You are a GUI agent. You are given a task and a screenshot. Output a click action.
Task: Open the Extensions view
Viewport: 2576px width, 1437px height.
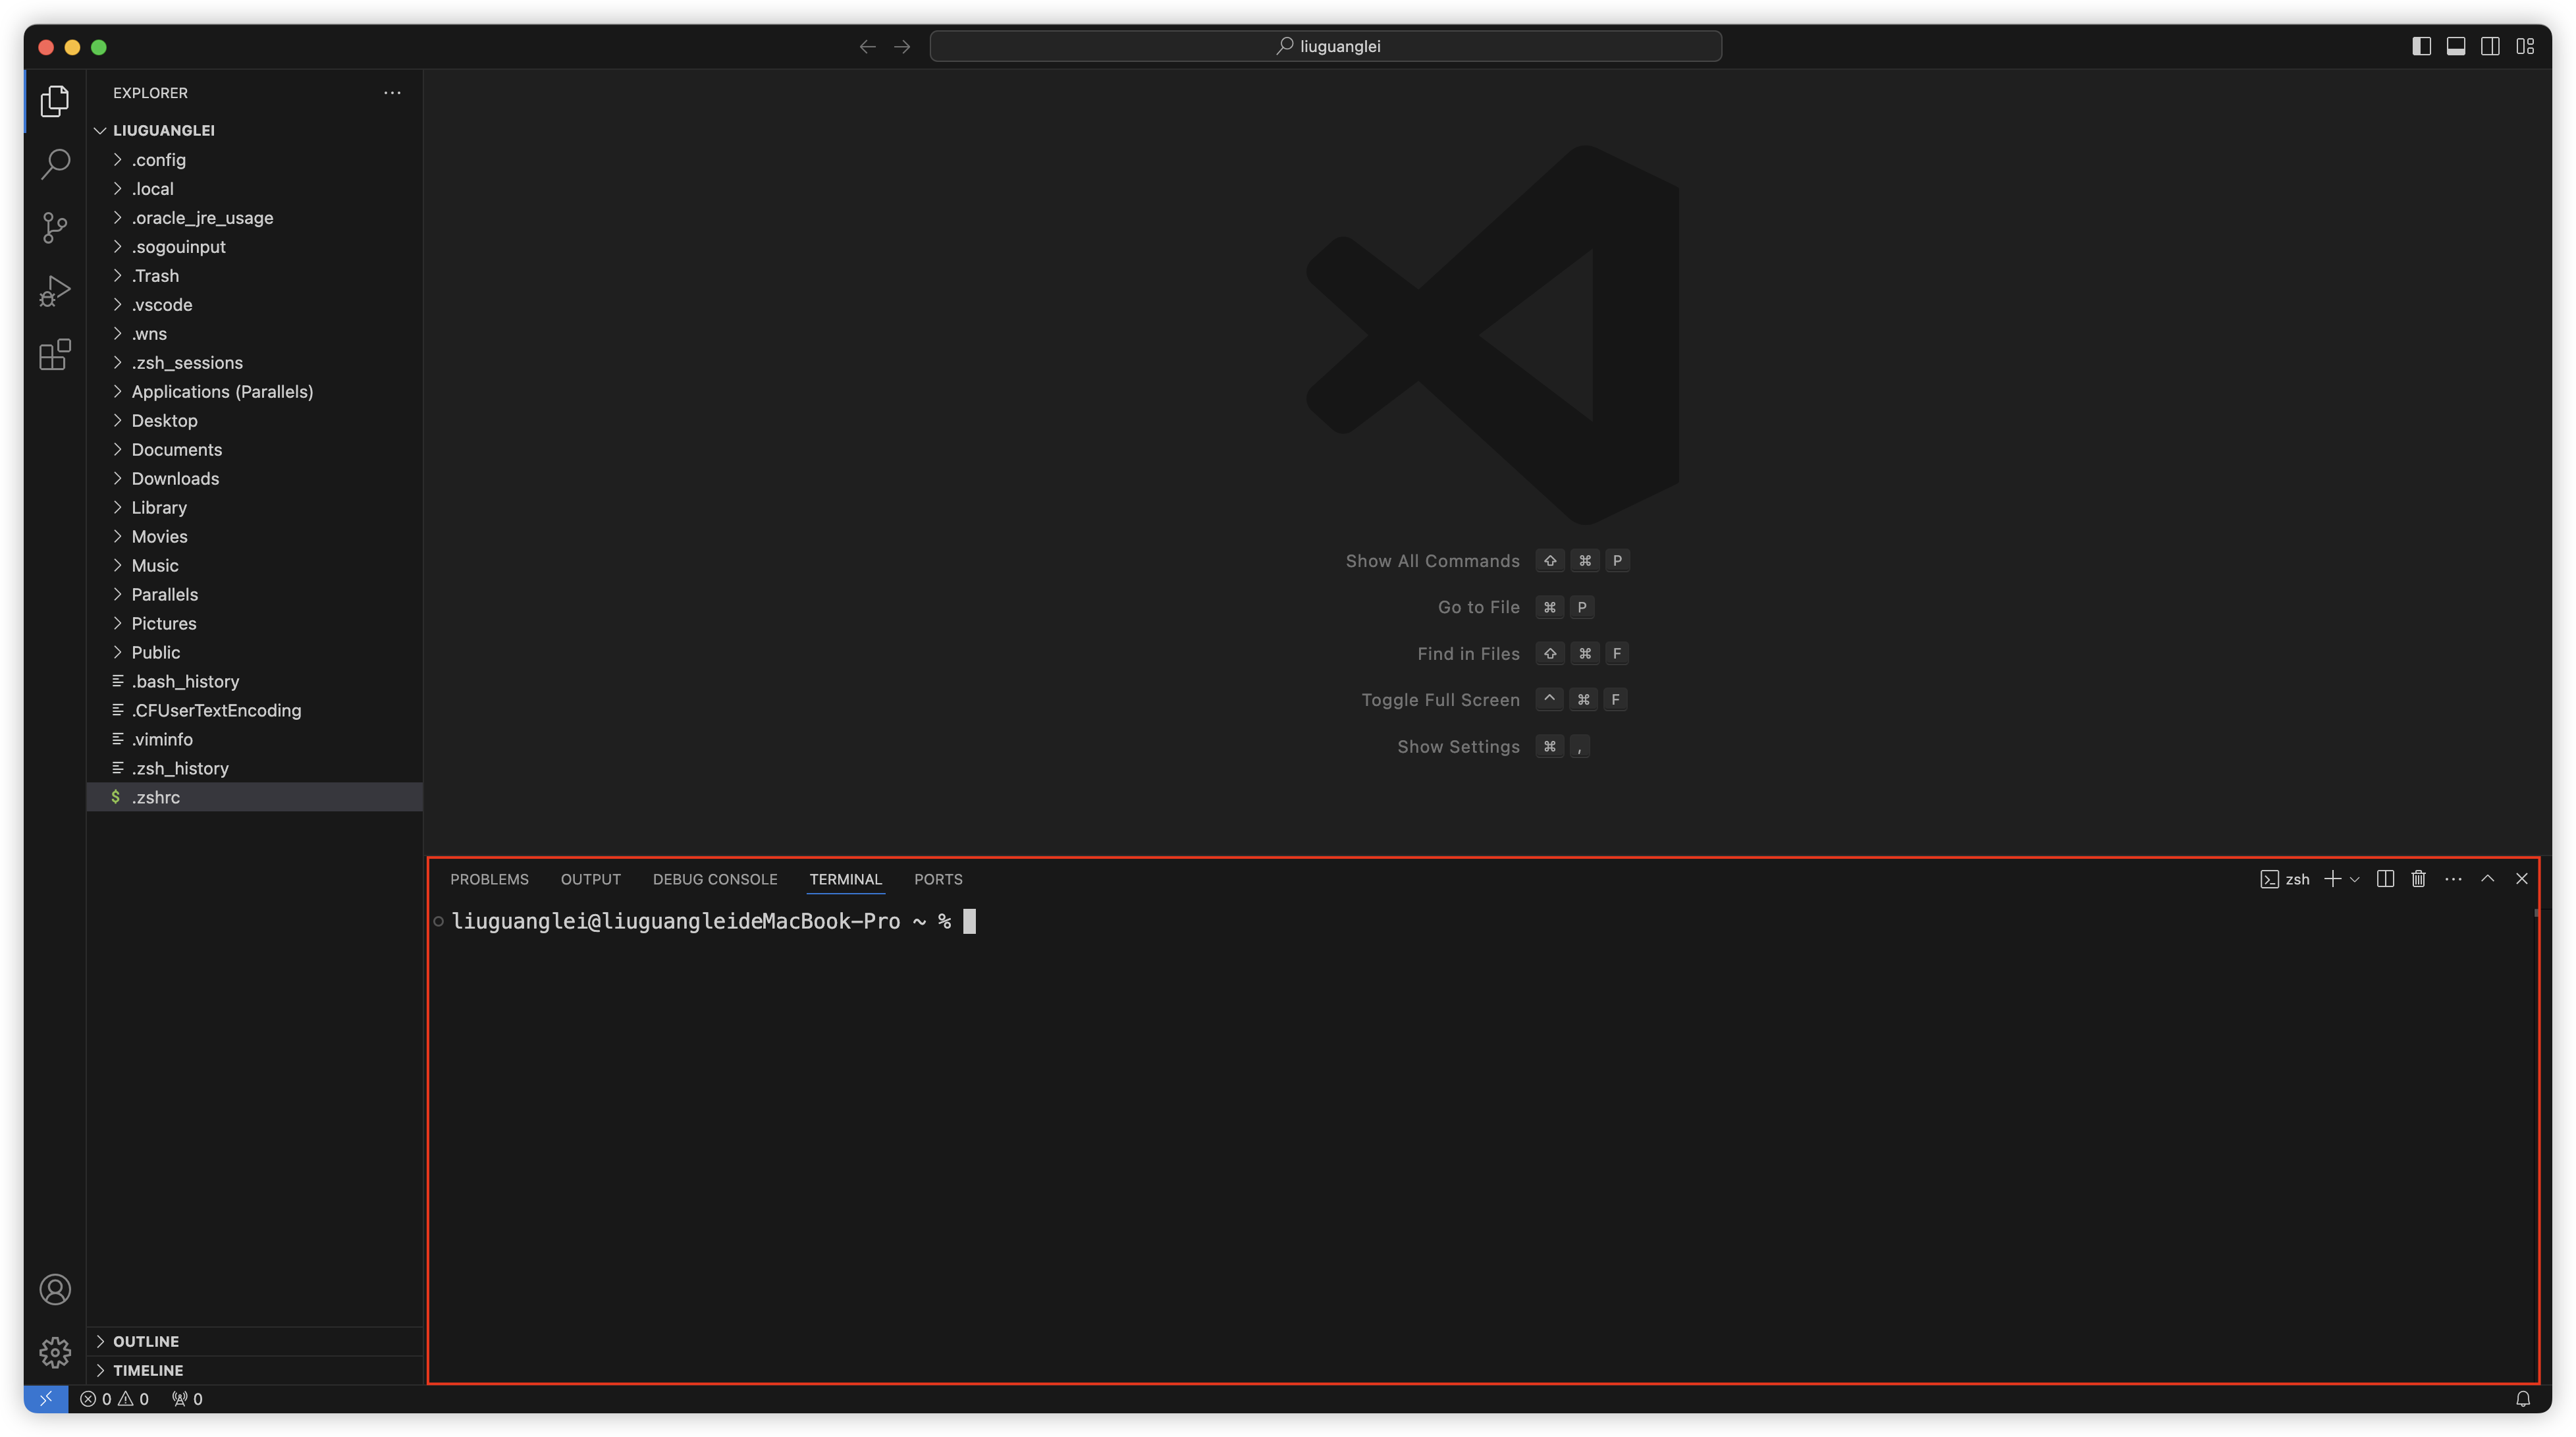55,354
